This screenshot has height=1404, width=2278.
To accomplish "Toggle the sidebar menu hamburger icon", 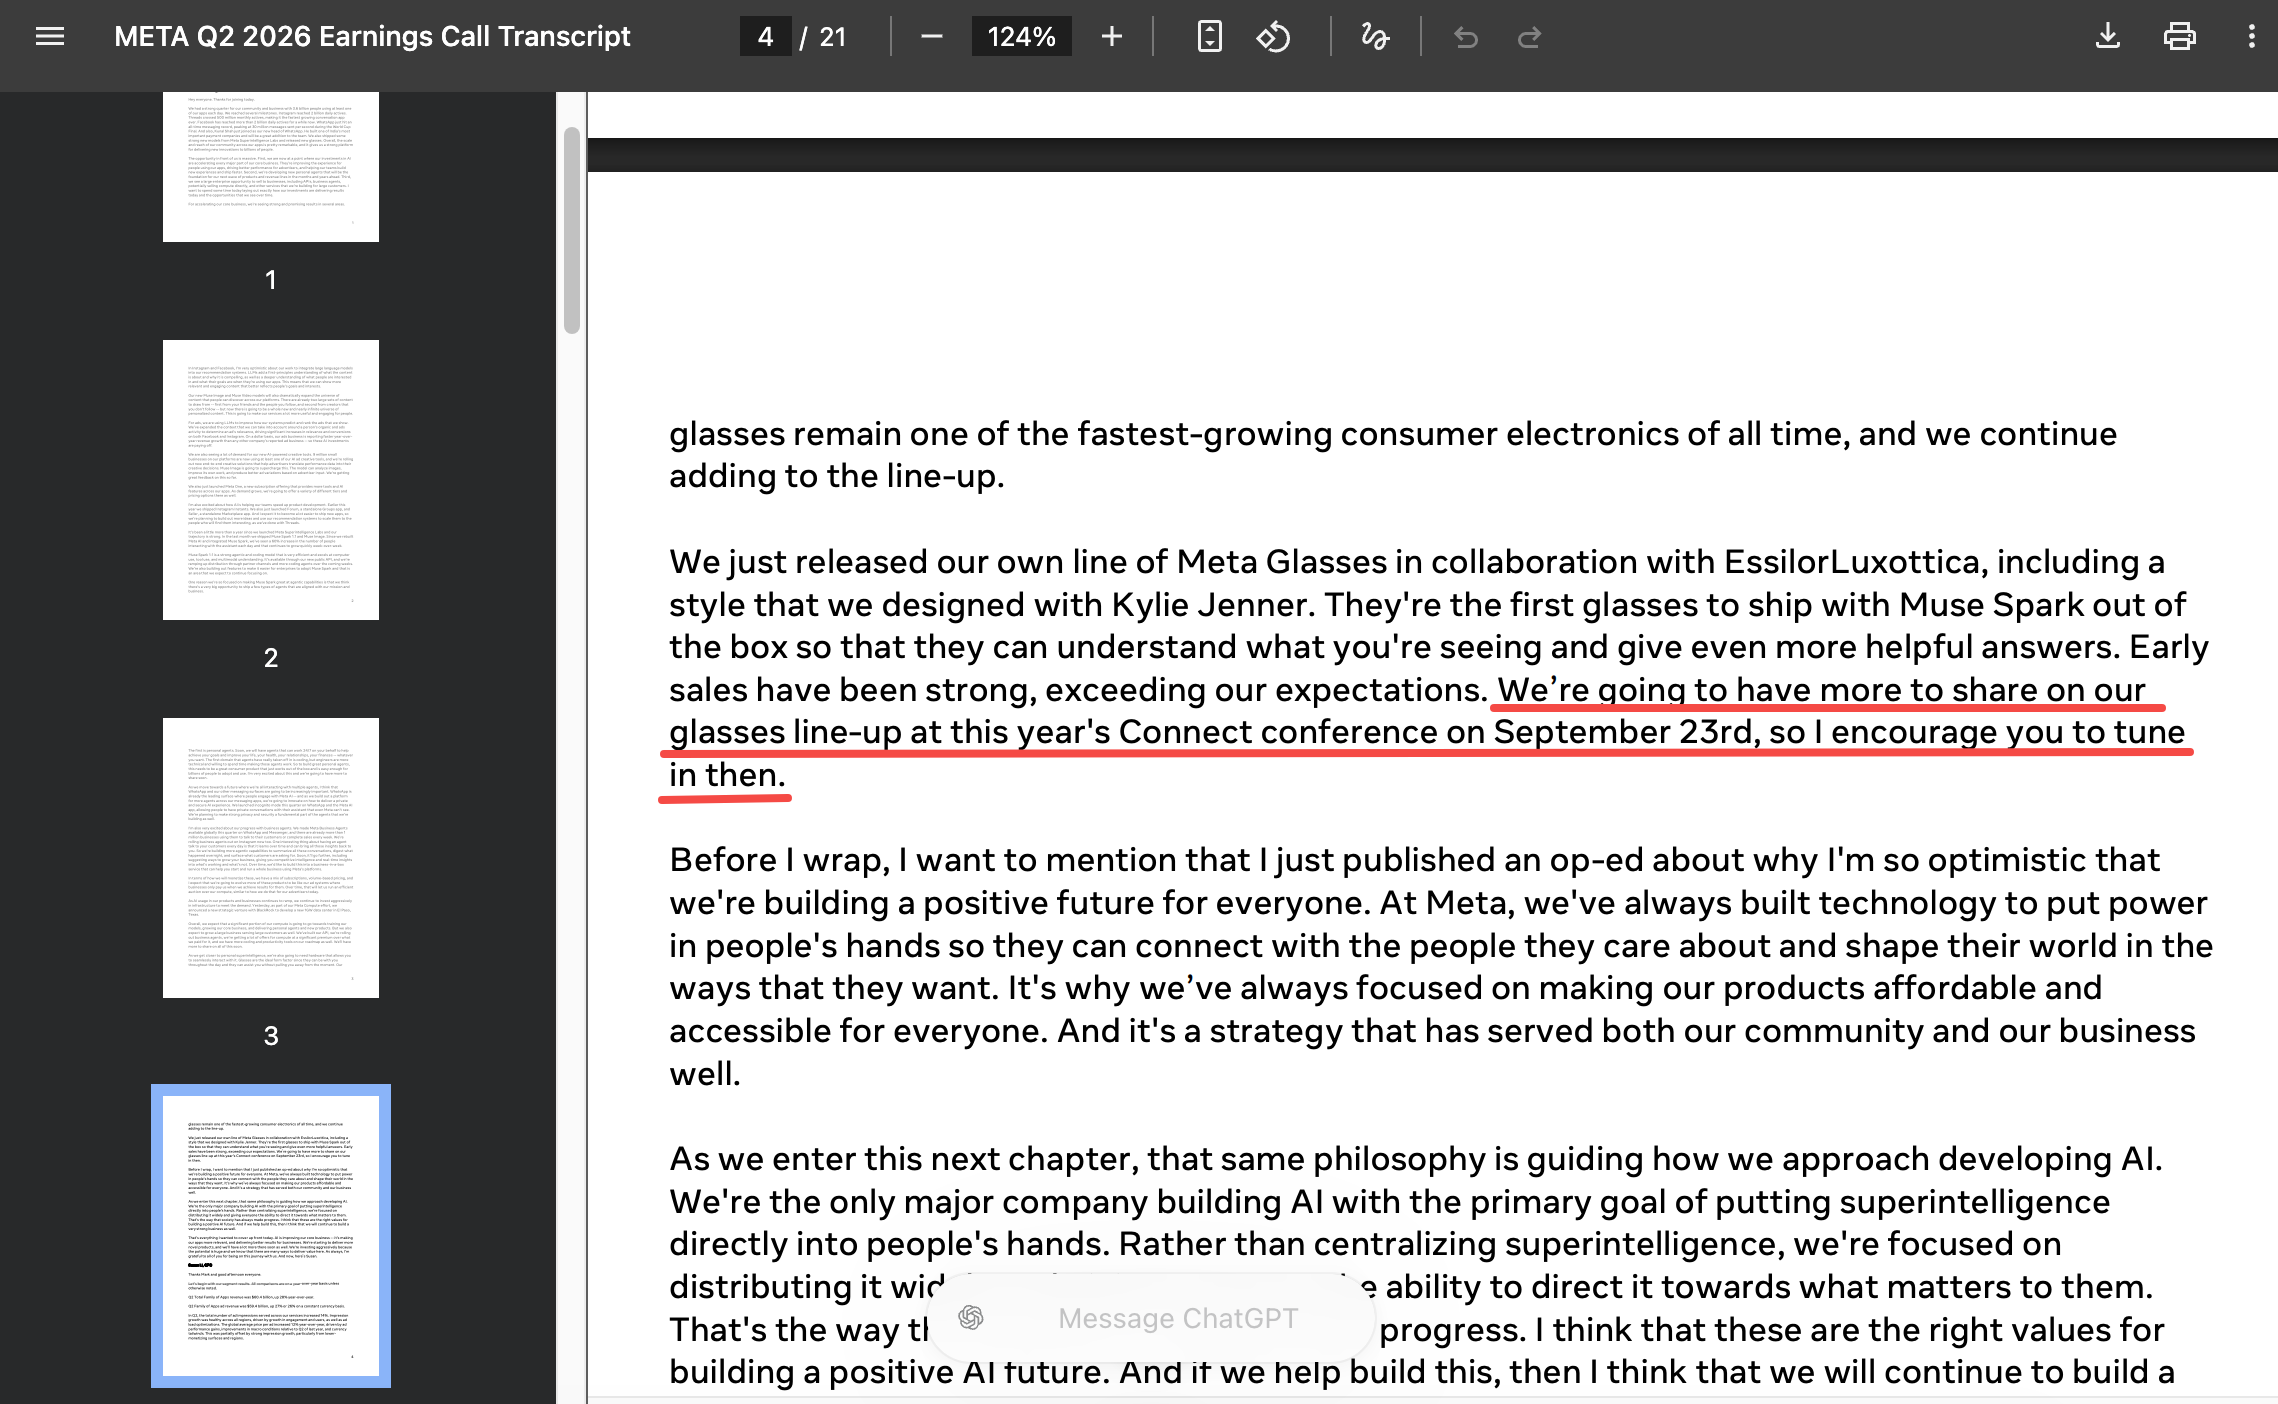I will click(x=50, y=37).
